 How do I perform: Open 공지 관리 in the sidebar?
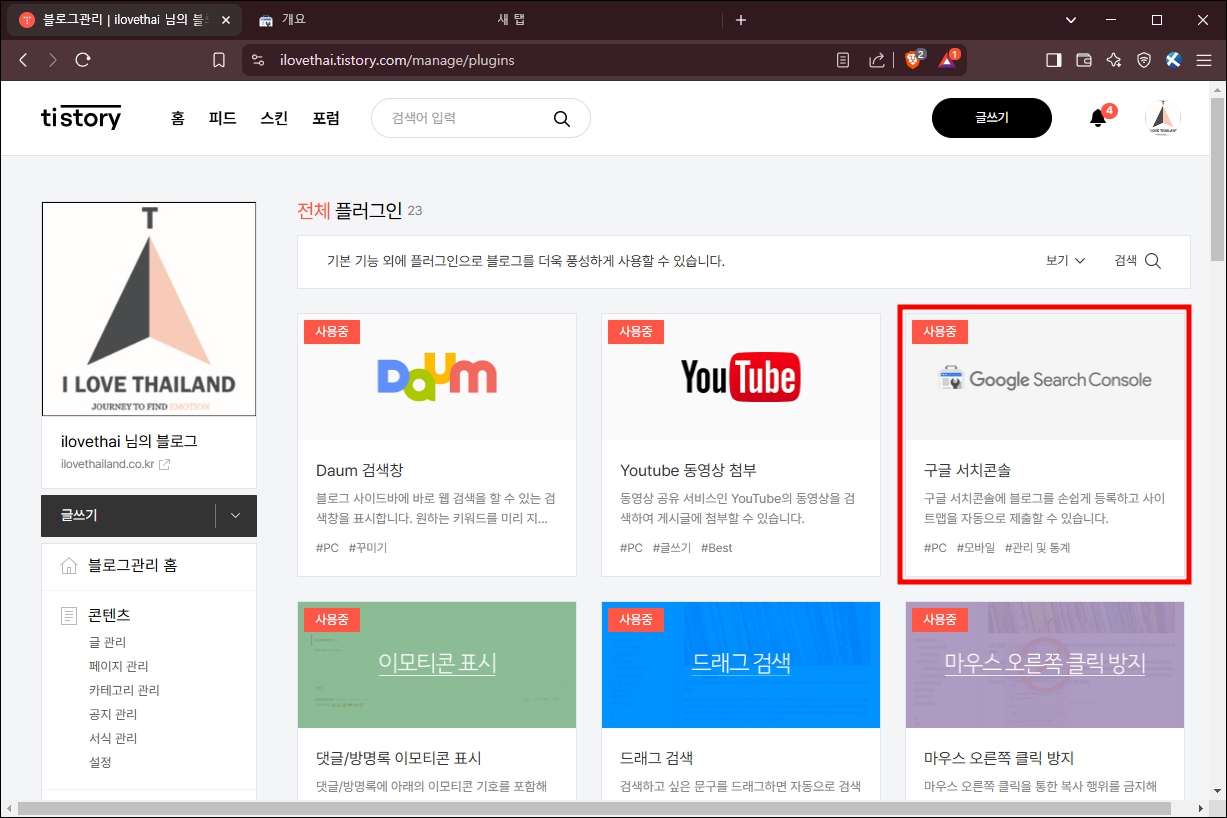click(112, 714)
